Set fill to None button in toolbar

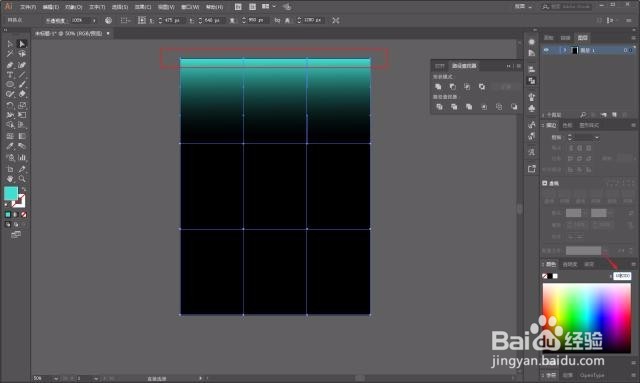[x=24, y=214]
